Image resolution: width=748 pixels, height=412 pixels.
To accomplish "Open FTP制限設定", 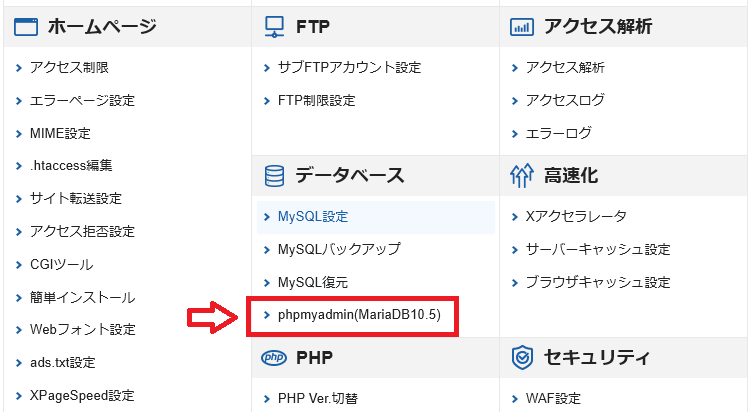I will click(317, 101).
